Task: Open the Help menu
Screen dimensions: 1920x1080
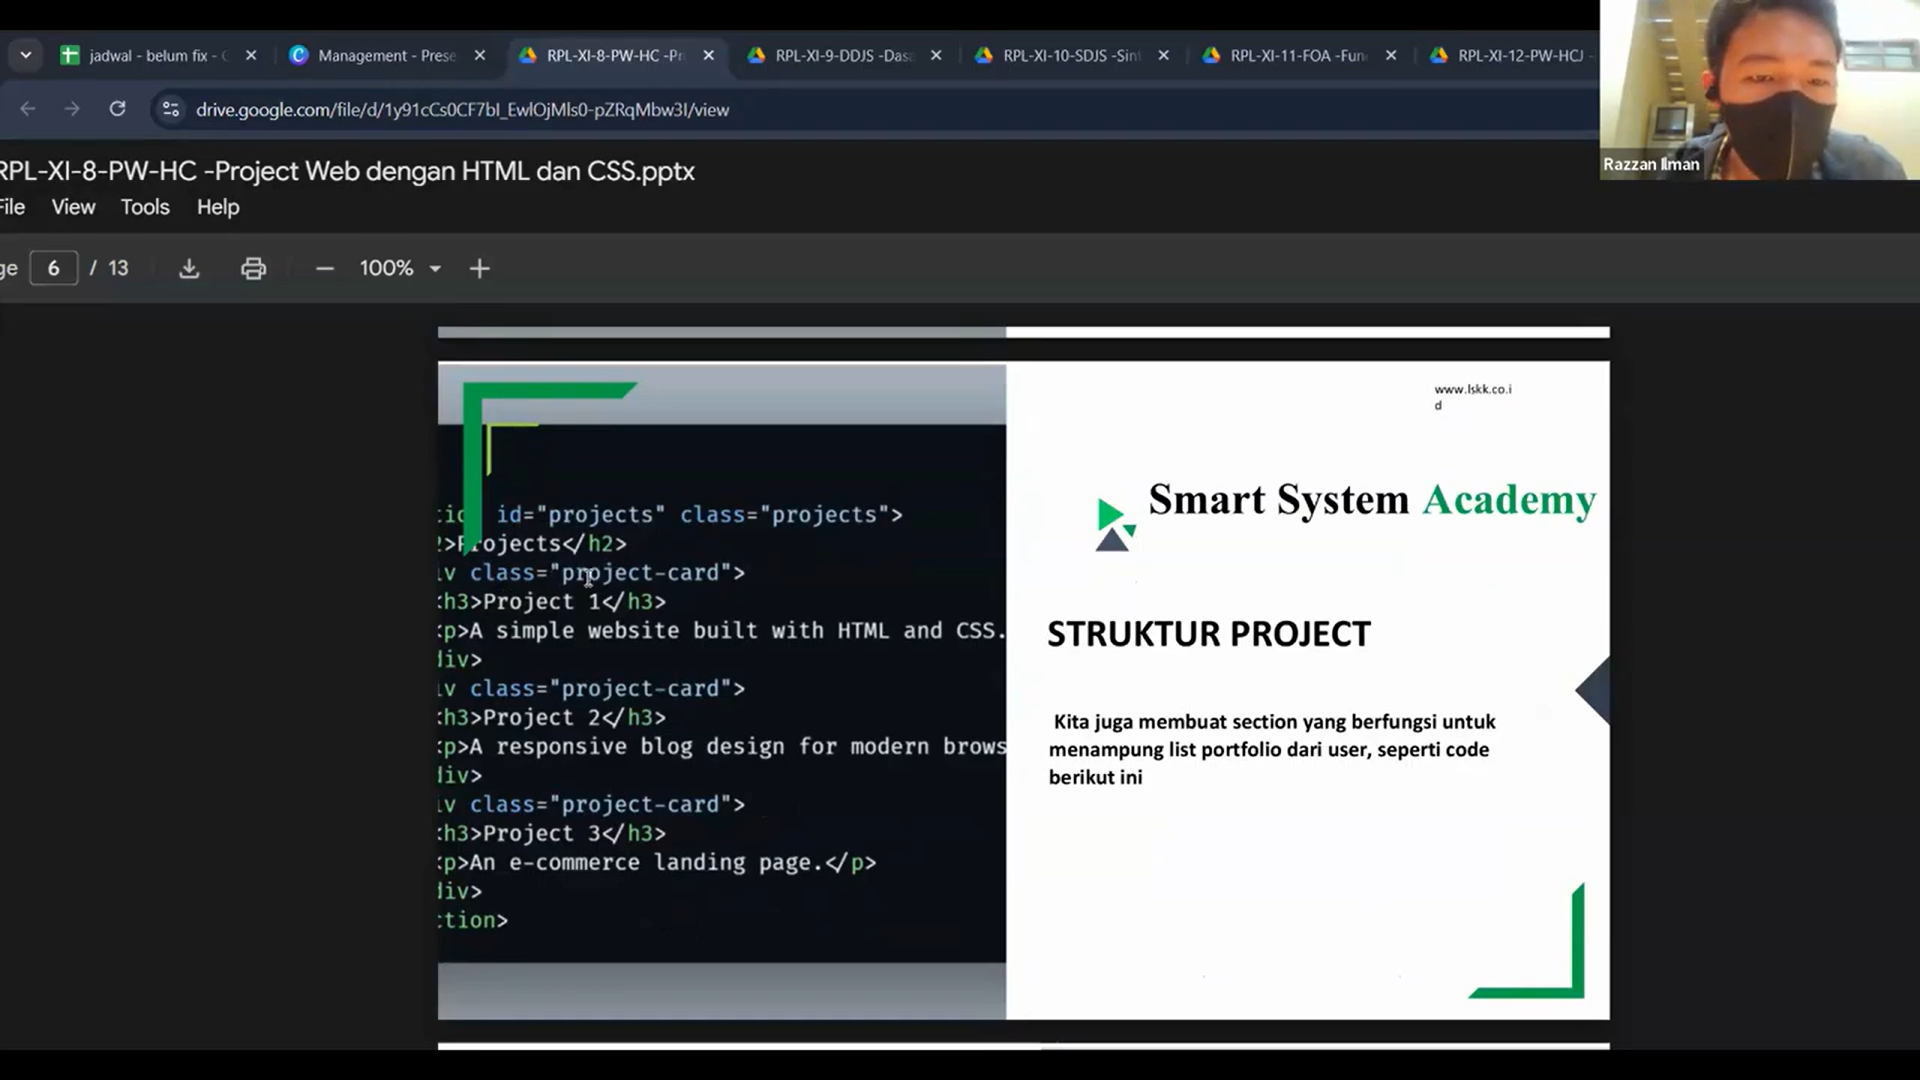Action: [x=218, y=207]
